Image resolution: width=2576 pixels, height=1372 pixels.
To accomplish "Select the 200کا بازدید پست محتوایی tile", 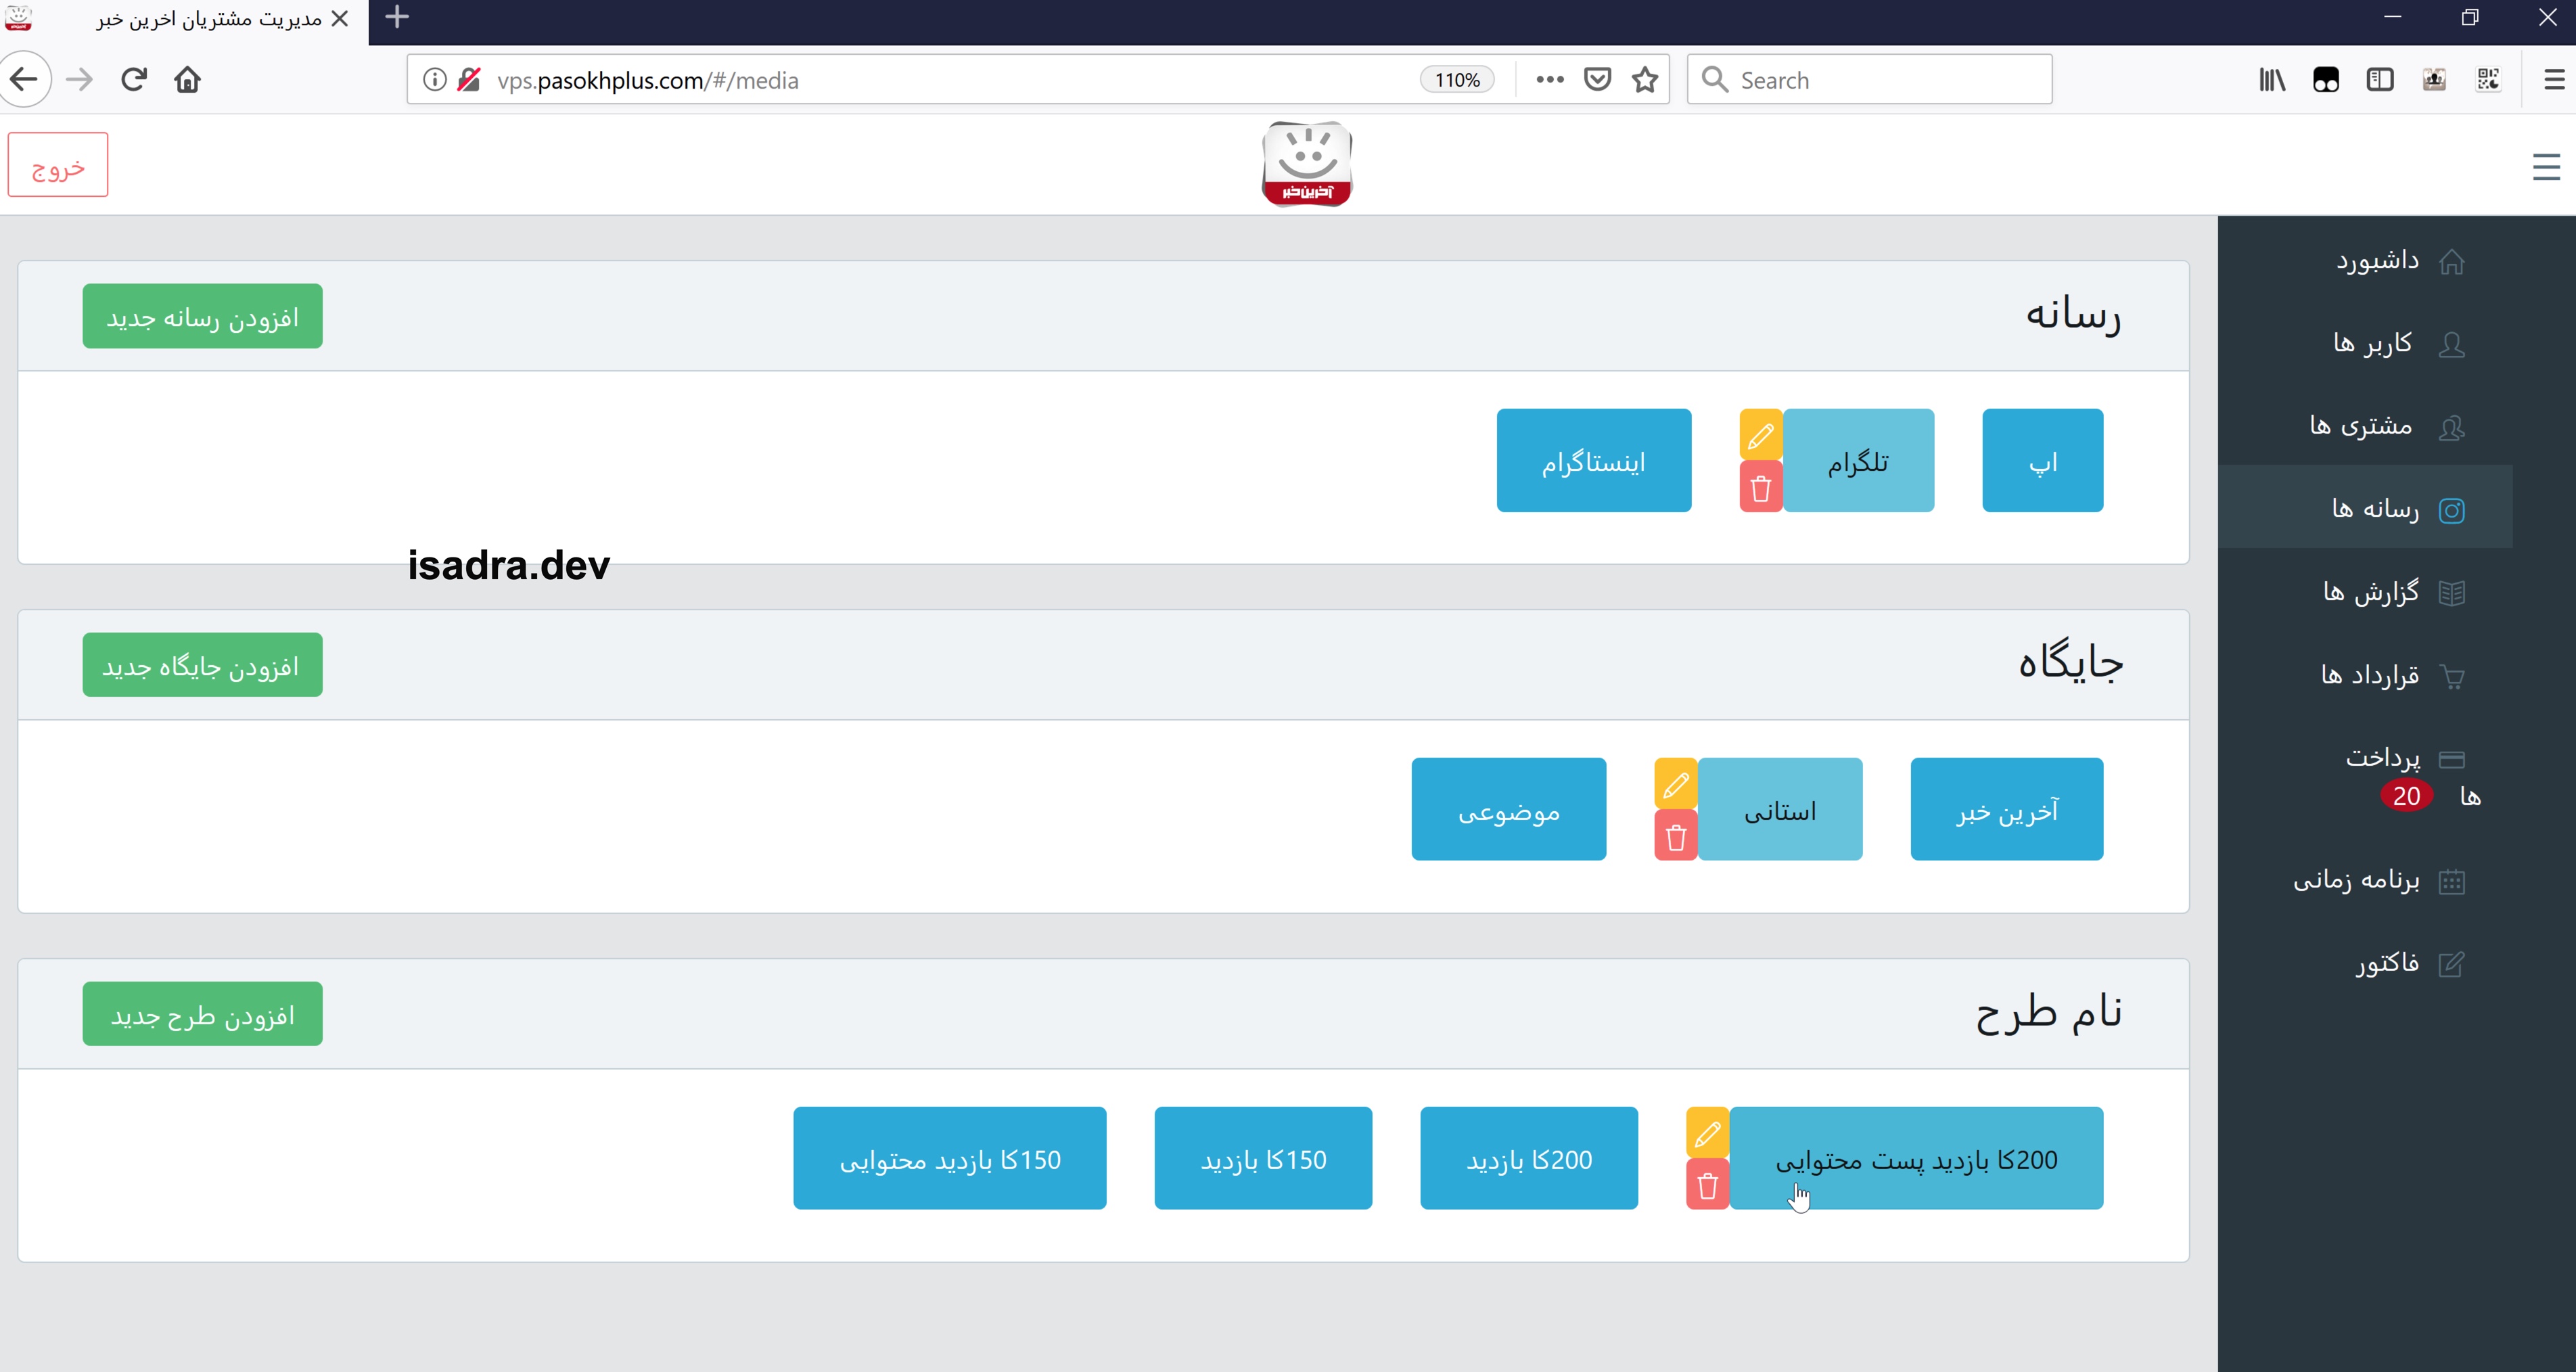I will pyautogui.click(x=1916, y=1158).
